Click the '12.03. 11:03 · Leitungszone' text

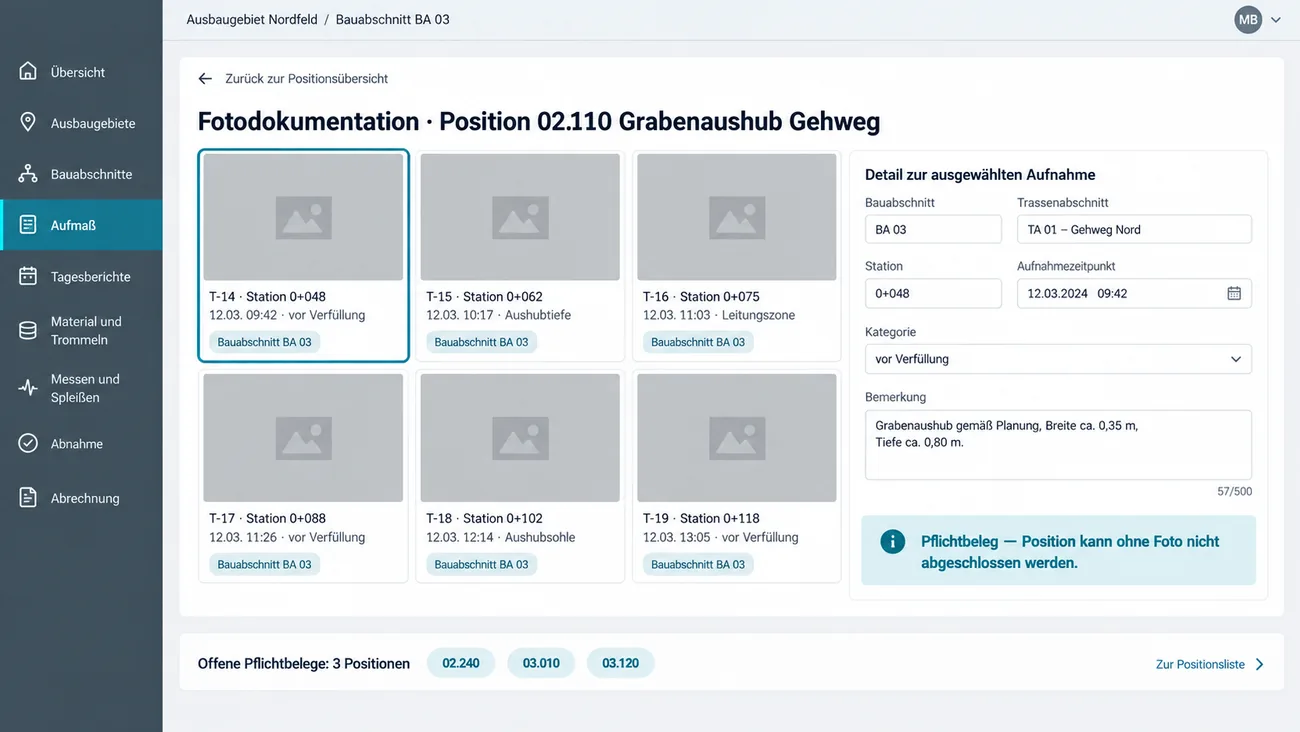(x=719, y=315)
